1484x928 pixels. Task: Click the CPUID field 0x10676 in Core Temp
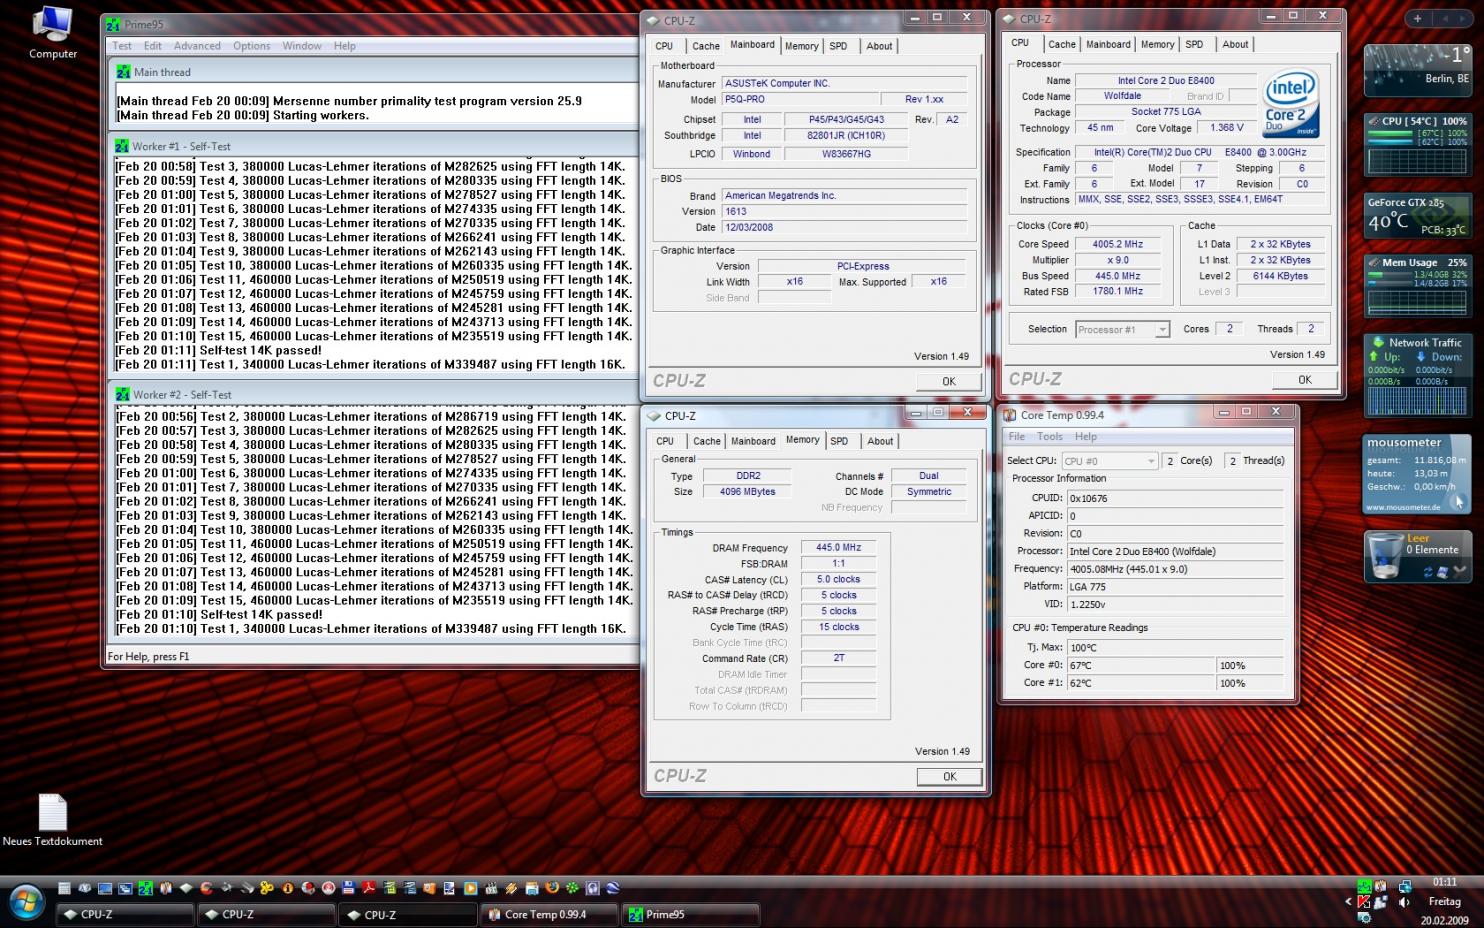click(x=1175, y=498)
